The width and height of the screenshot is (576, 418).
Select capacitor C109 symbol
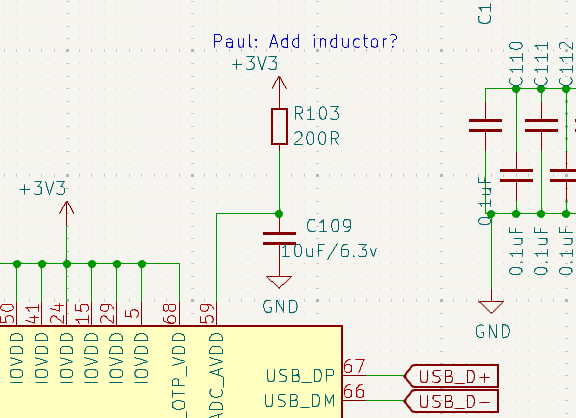[x=279, y=238]
